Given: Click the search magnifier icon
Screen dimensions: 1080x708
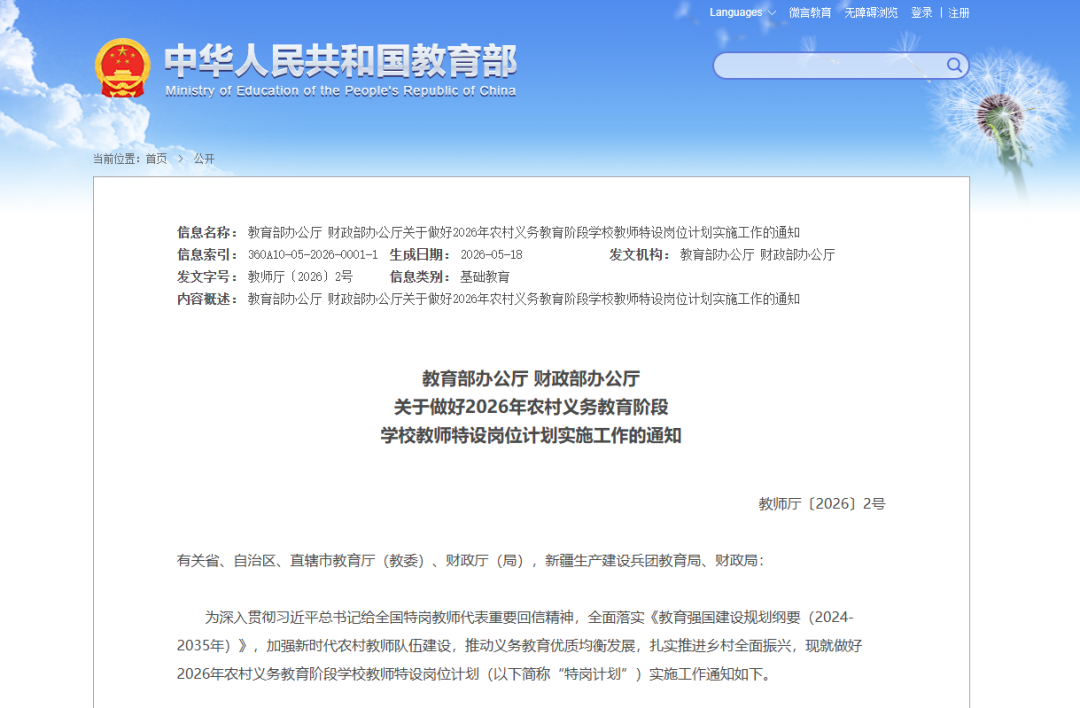Looking at the screenshot, I should [x=954, y=65].
